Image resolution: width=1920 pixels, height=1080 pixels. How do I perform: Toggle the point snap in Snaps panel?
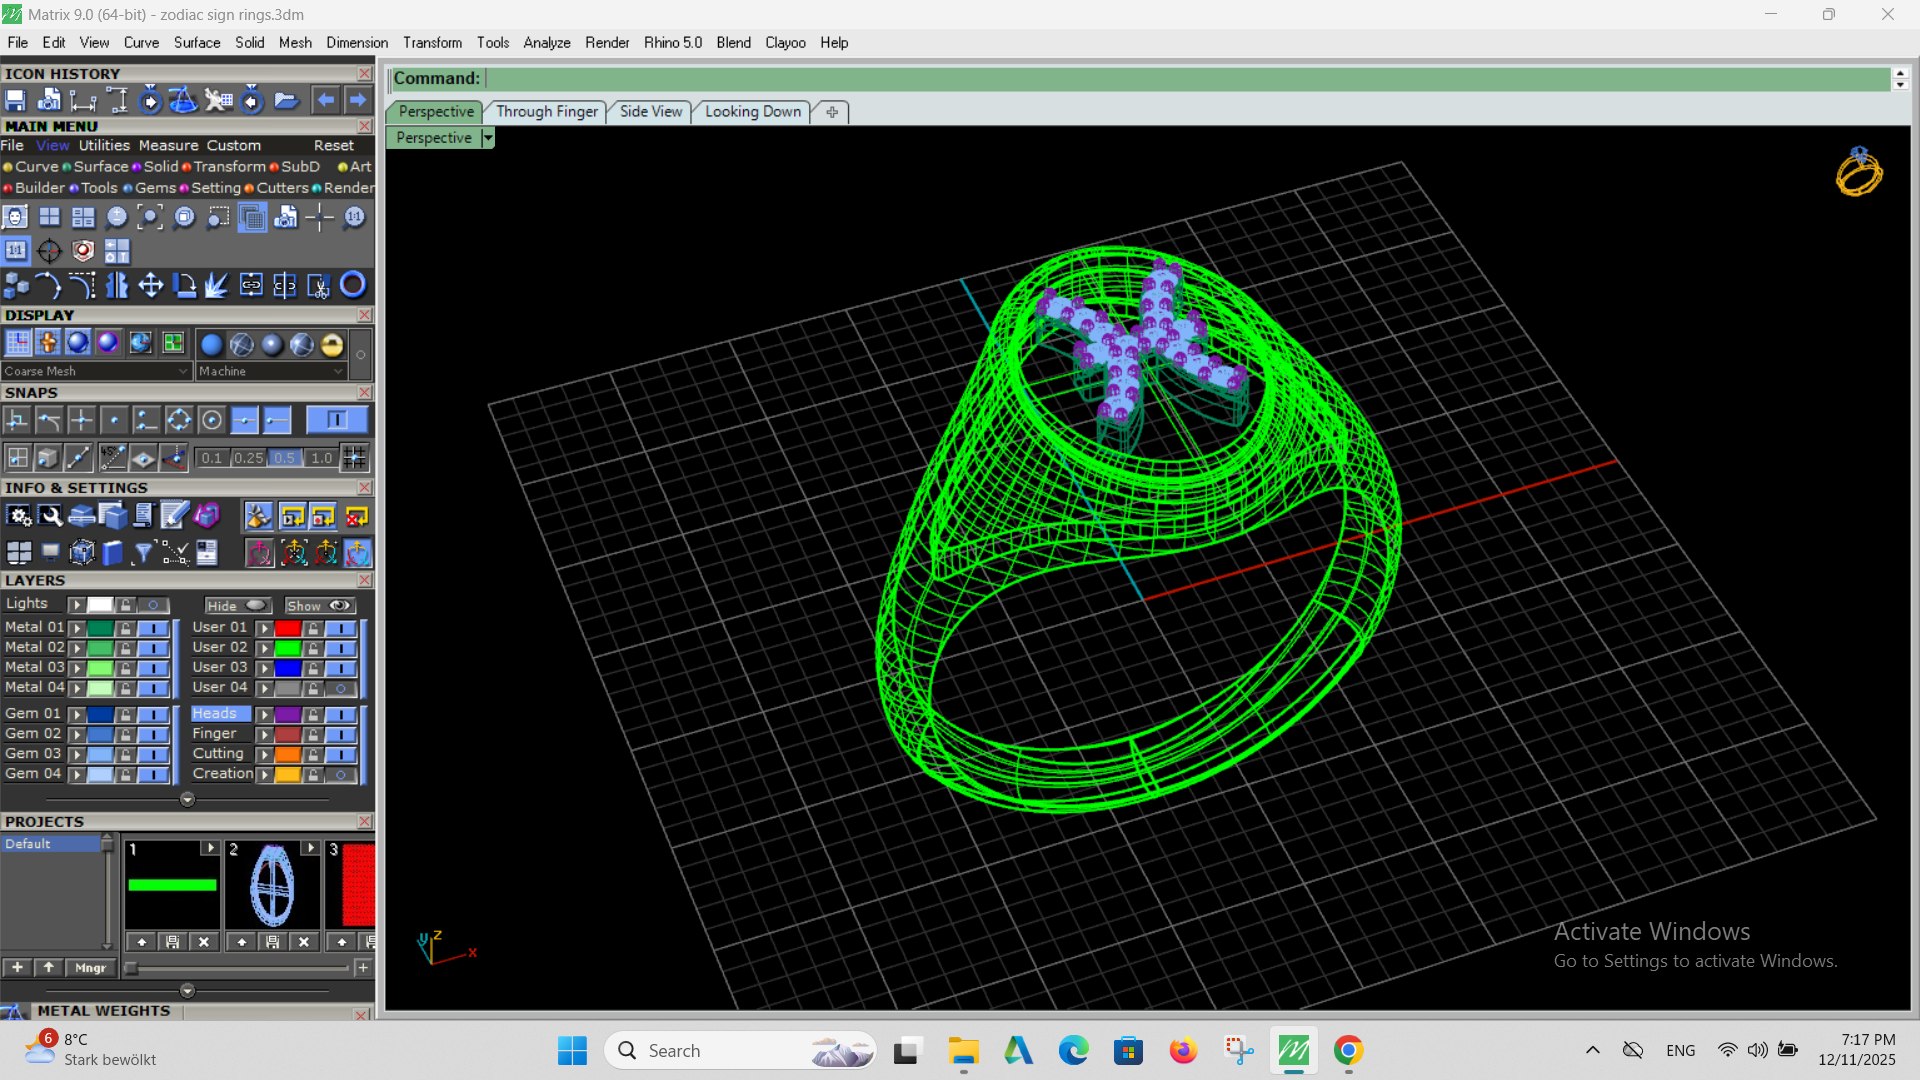[x=114, y=421]
